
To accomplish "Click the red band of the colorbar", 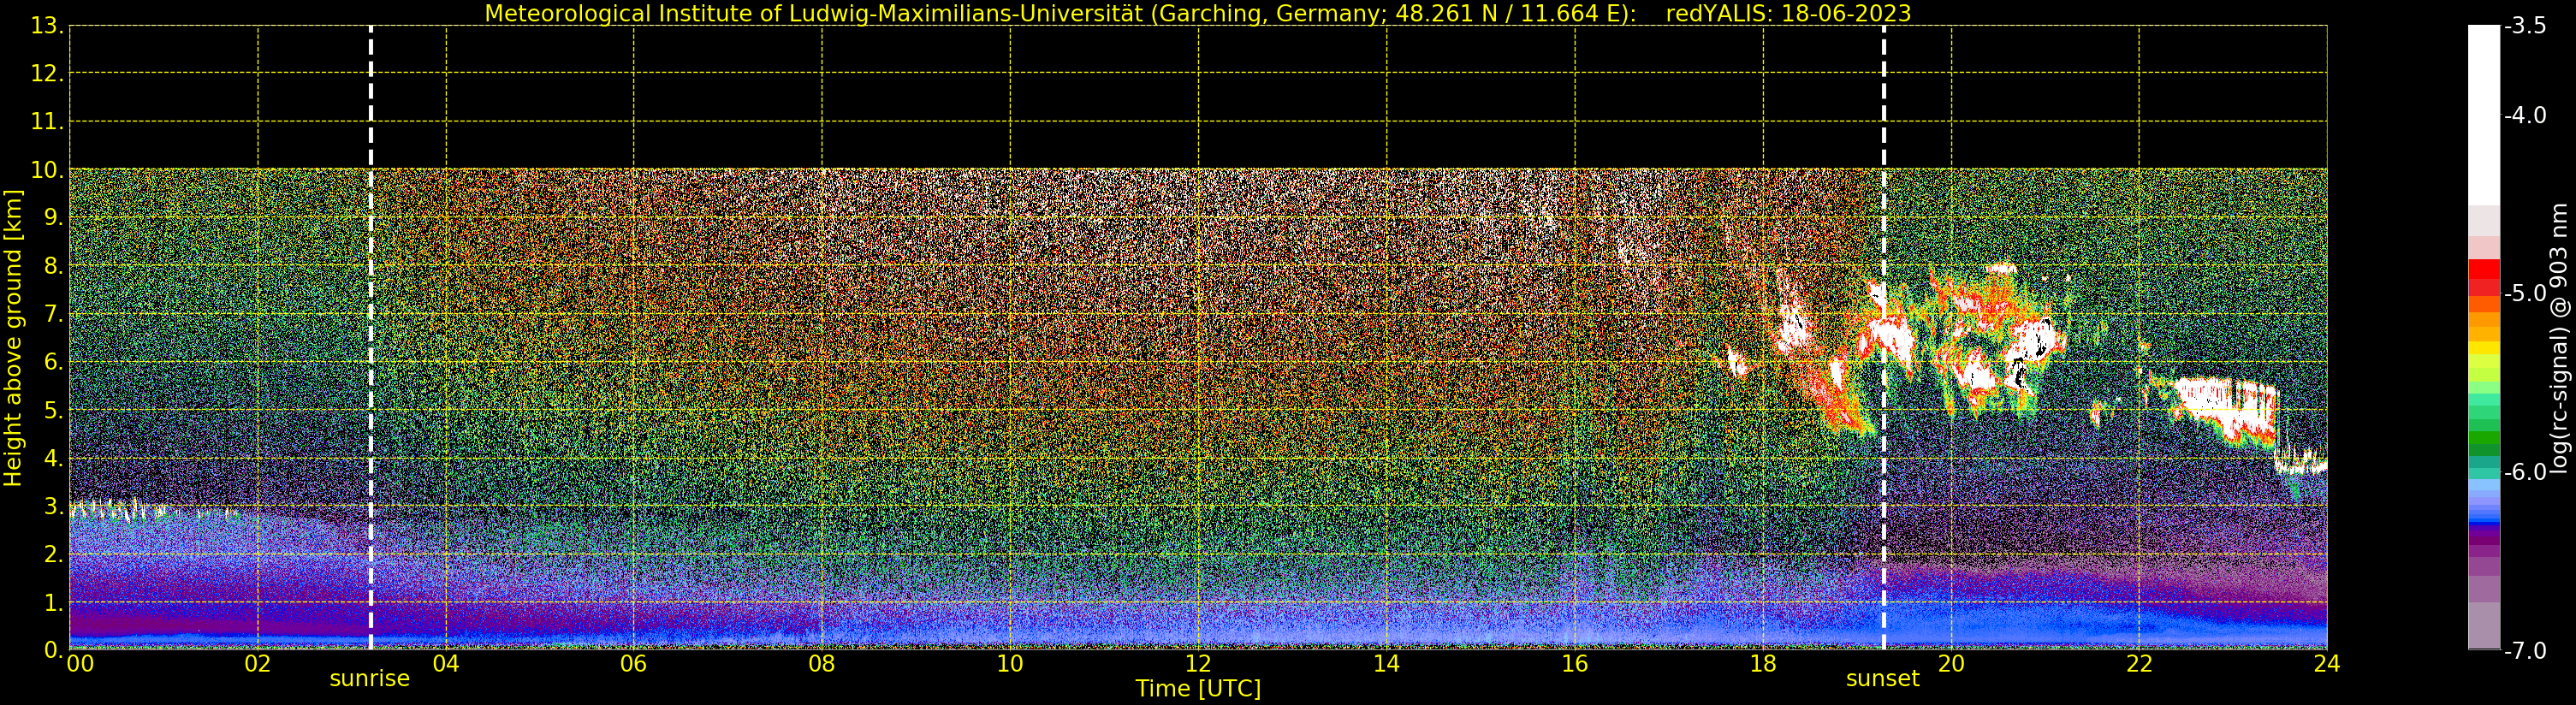I will (2484, 277).
